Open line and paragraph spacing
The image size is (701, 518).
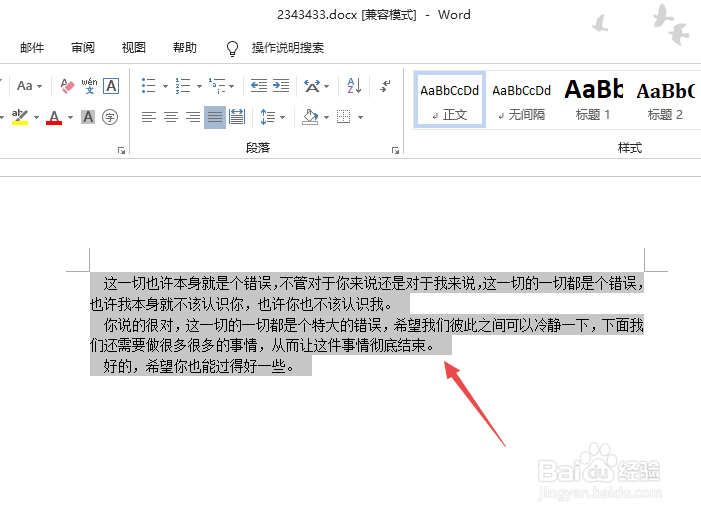[x=267, y=118]
